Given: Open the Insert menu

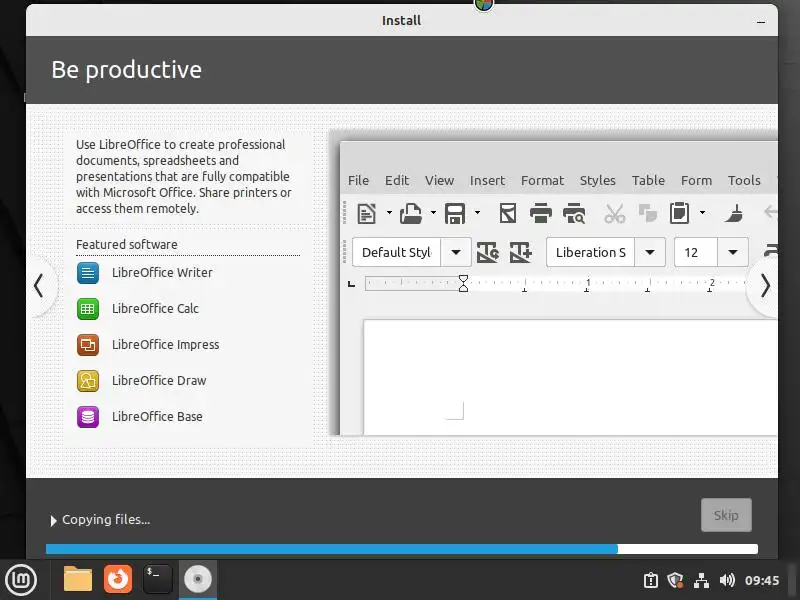Looking at the screenshot, I should [487, 181].
